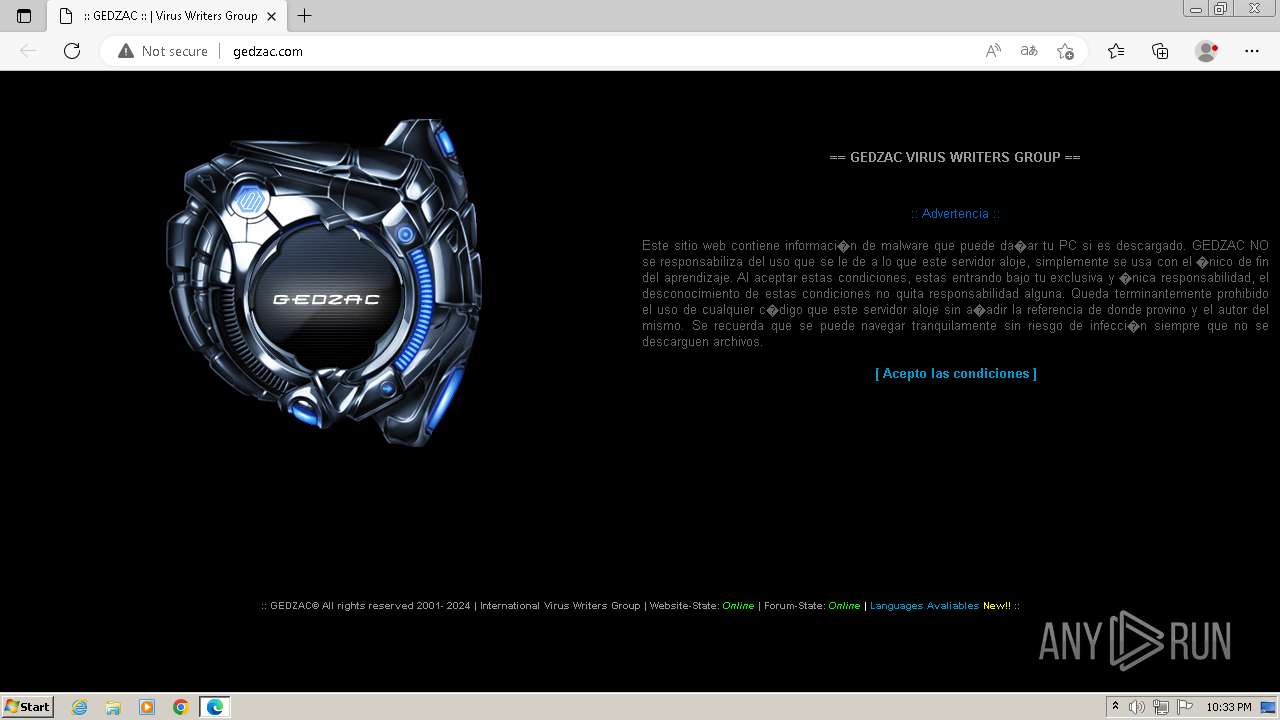Image resolution: width=1280 pixels, height=720 pixels.
Task: Click the Acepto las condiciones link
Action: tap(956, 373)
